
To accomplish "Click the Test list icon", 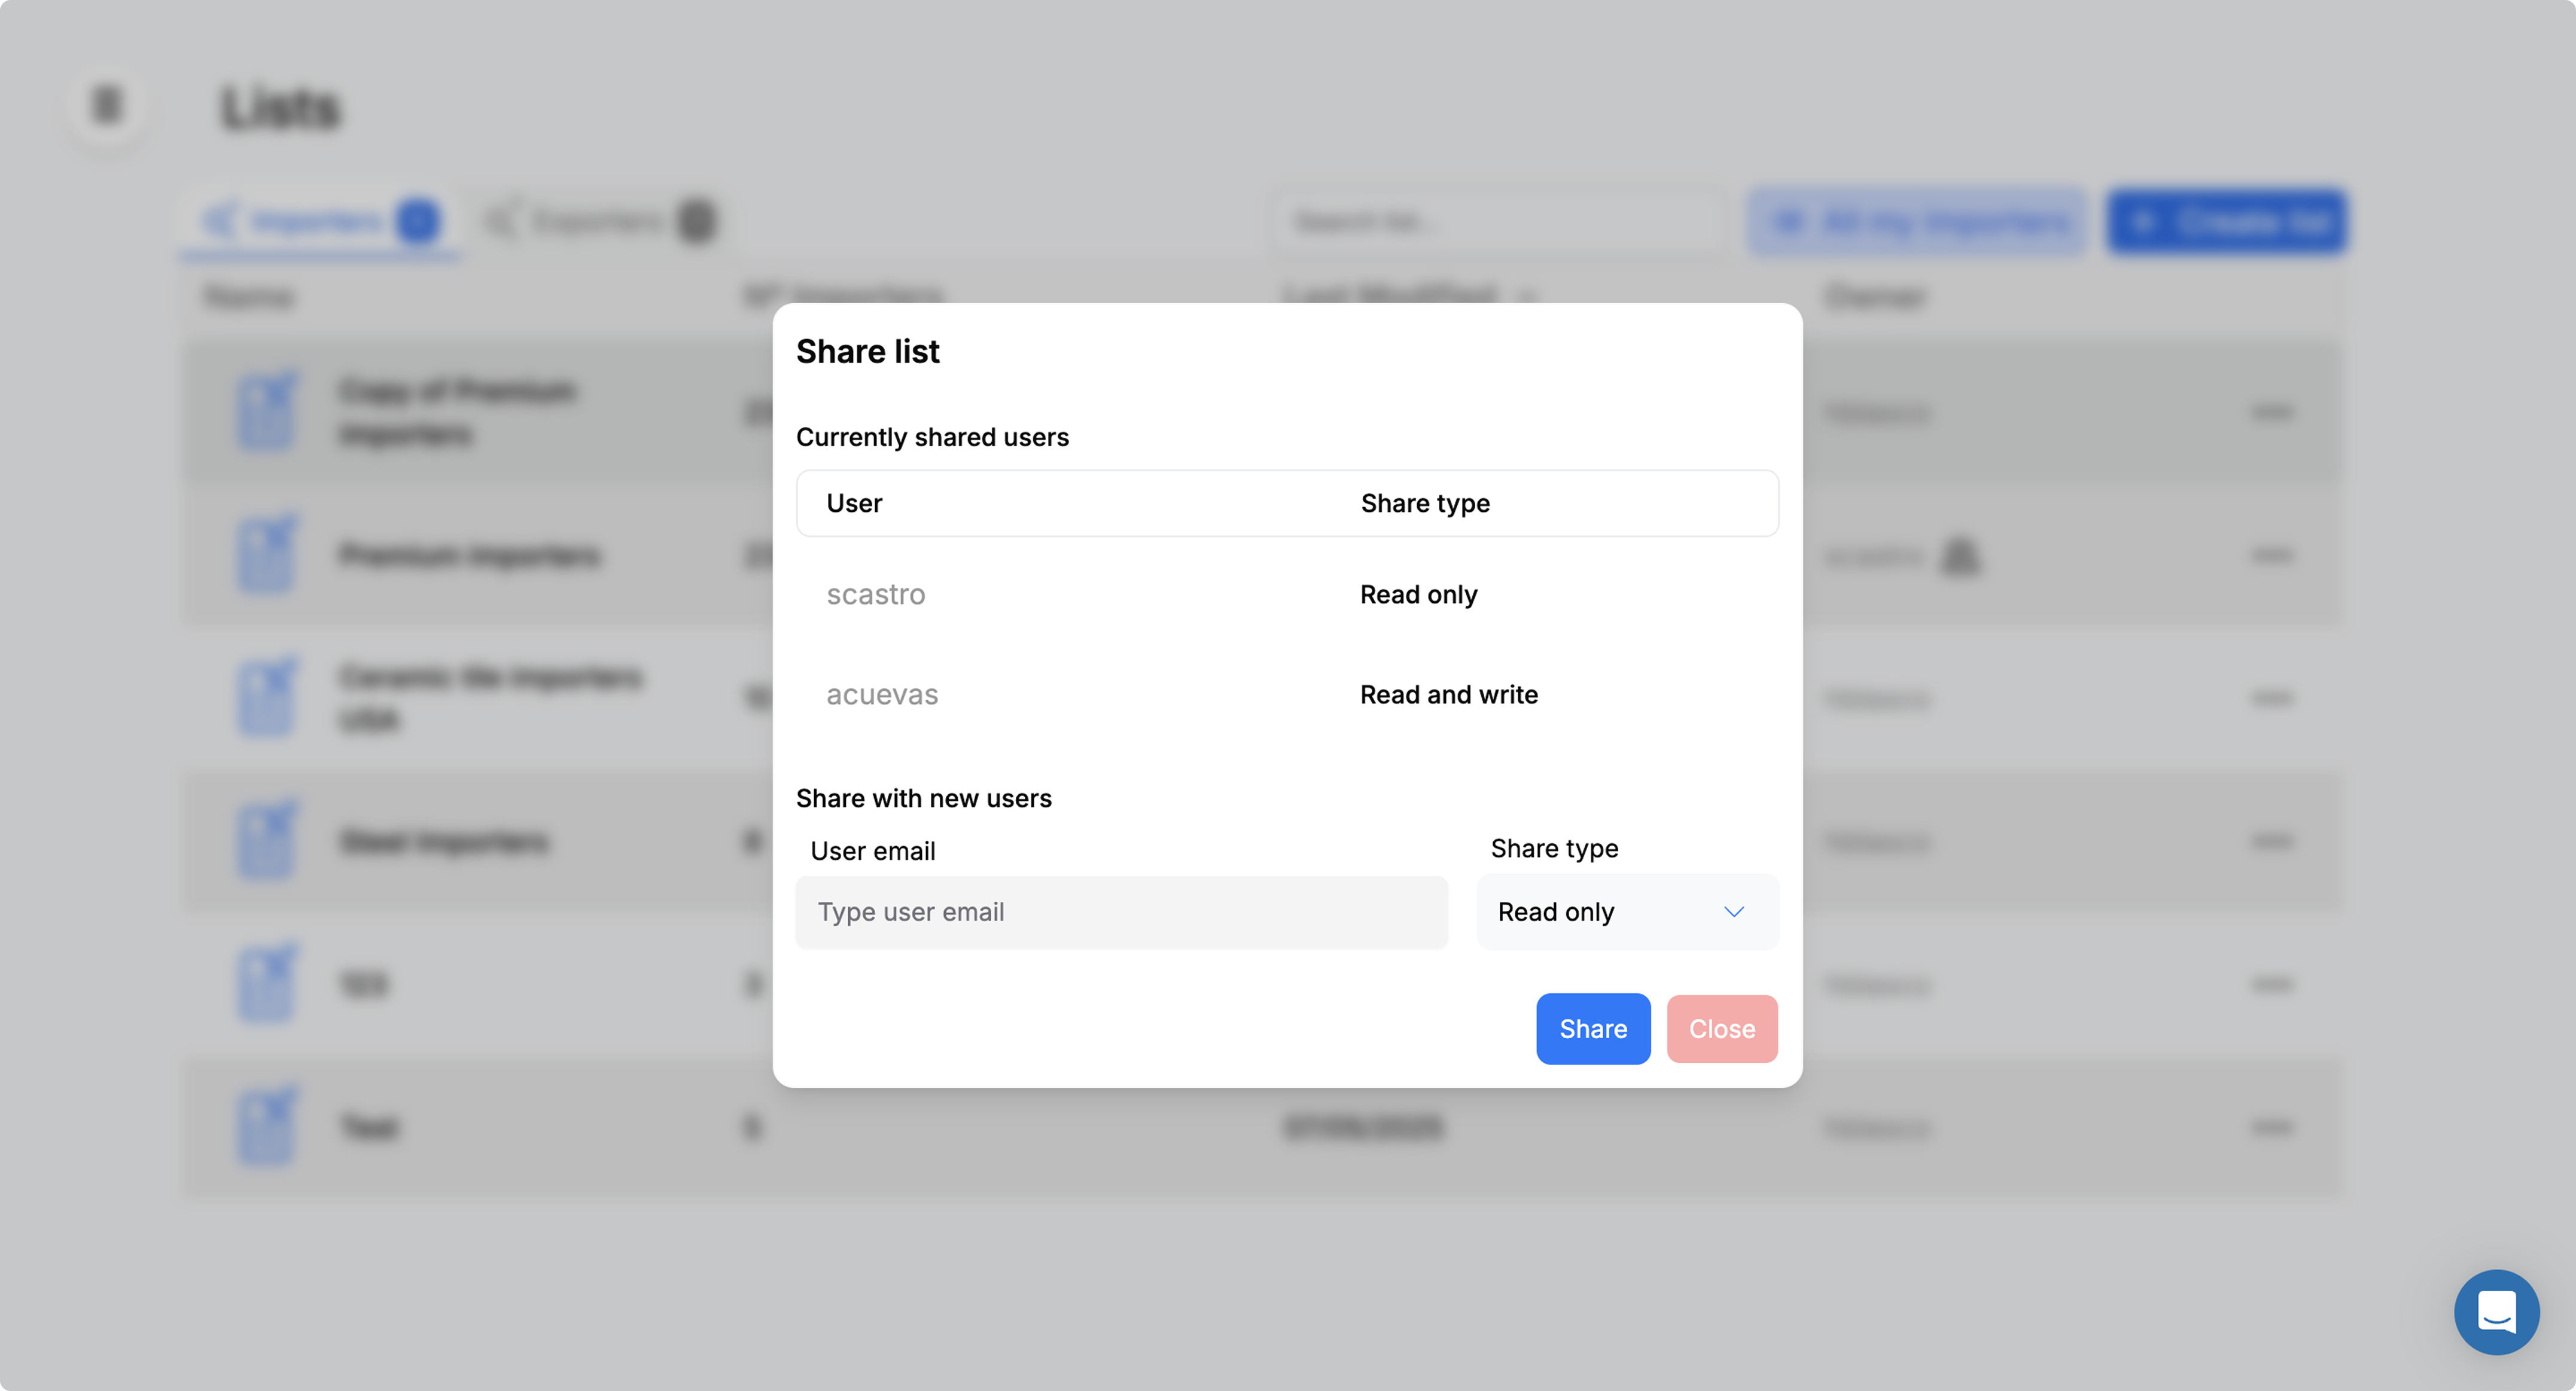I will point(267,1126).
